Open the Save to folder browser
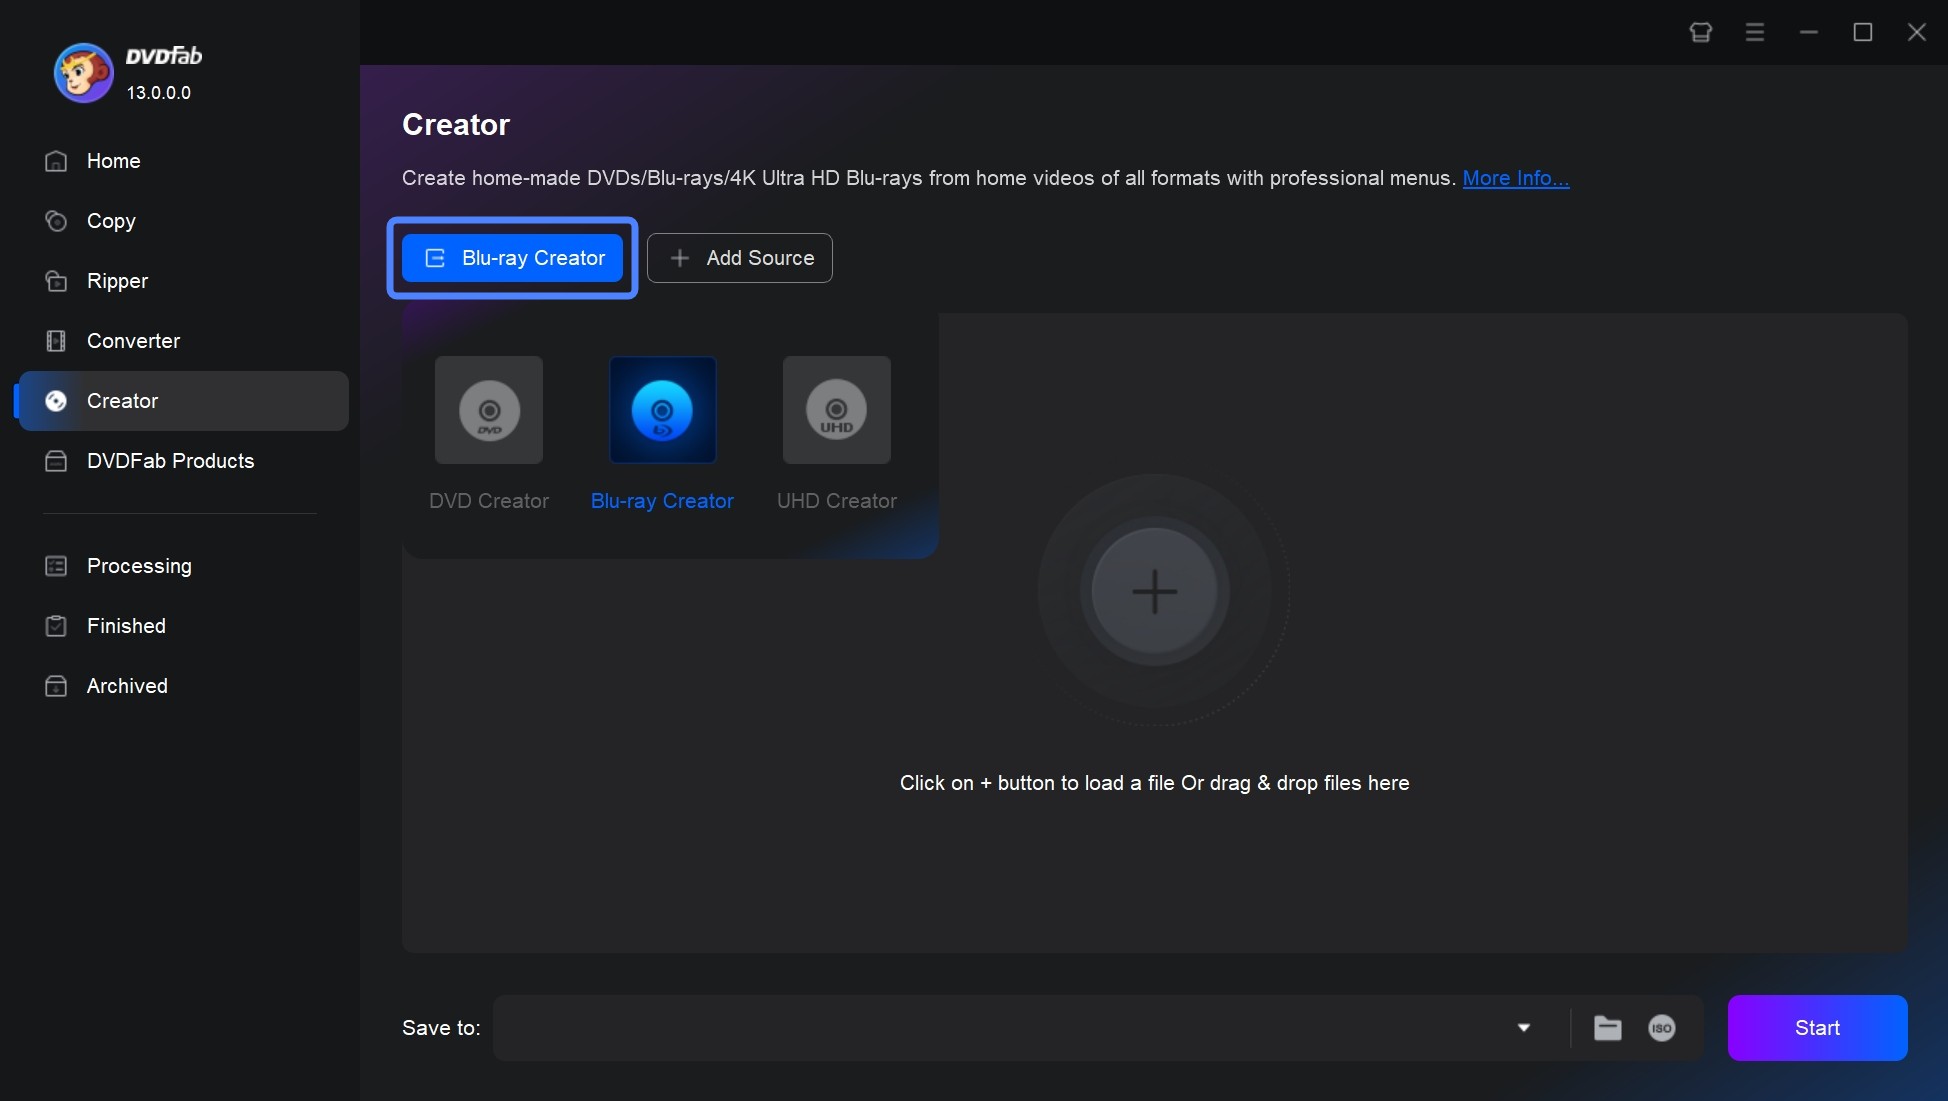The width and height of the screenshot is (1948, 1101). (x=1607, y=1027)
